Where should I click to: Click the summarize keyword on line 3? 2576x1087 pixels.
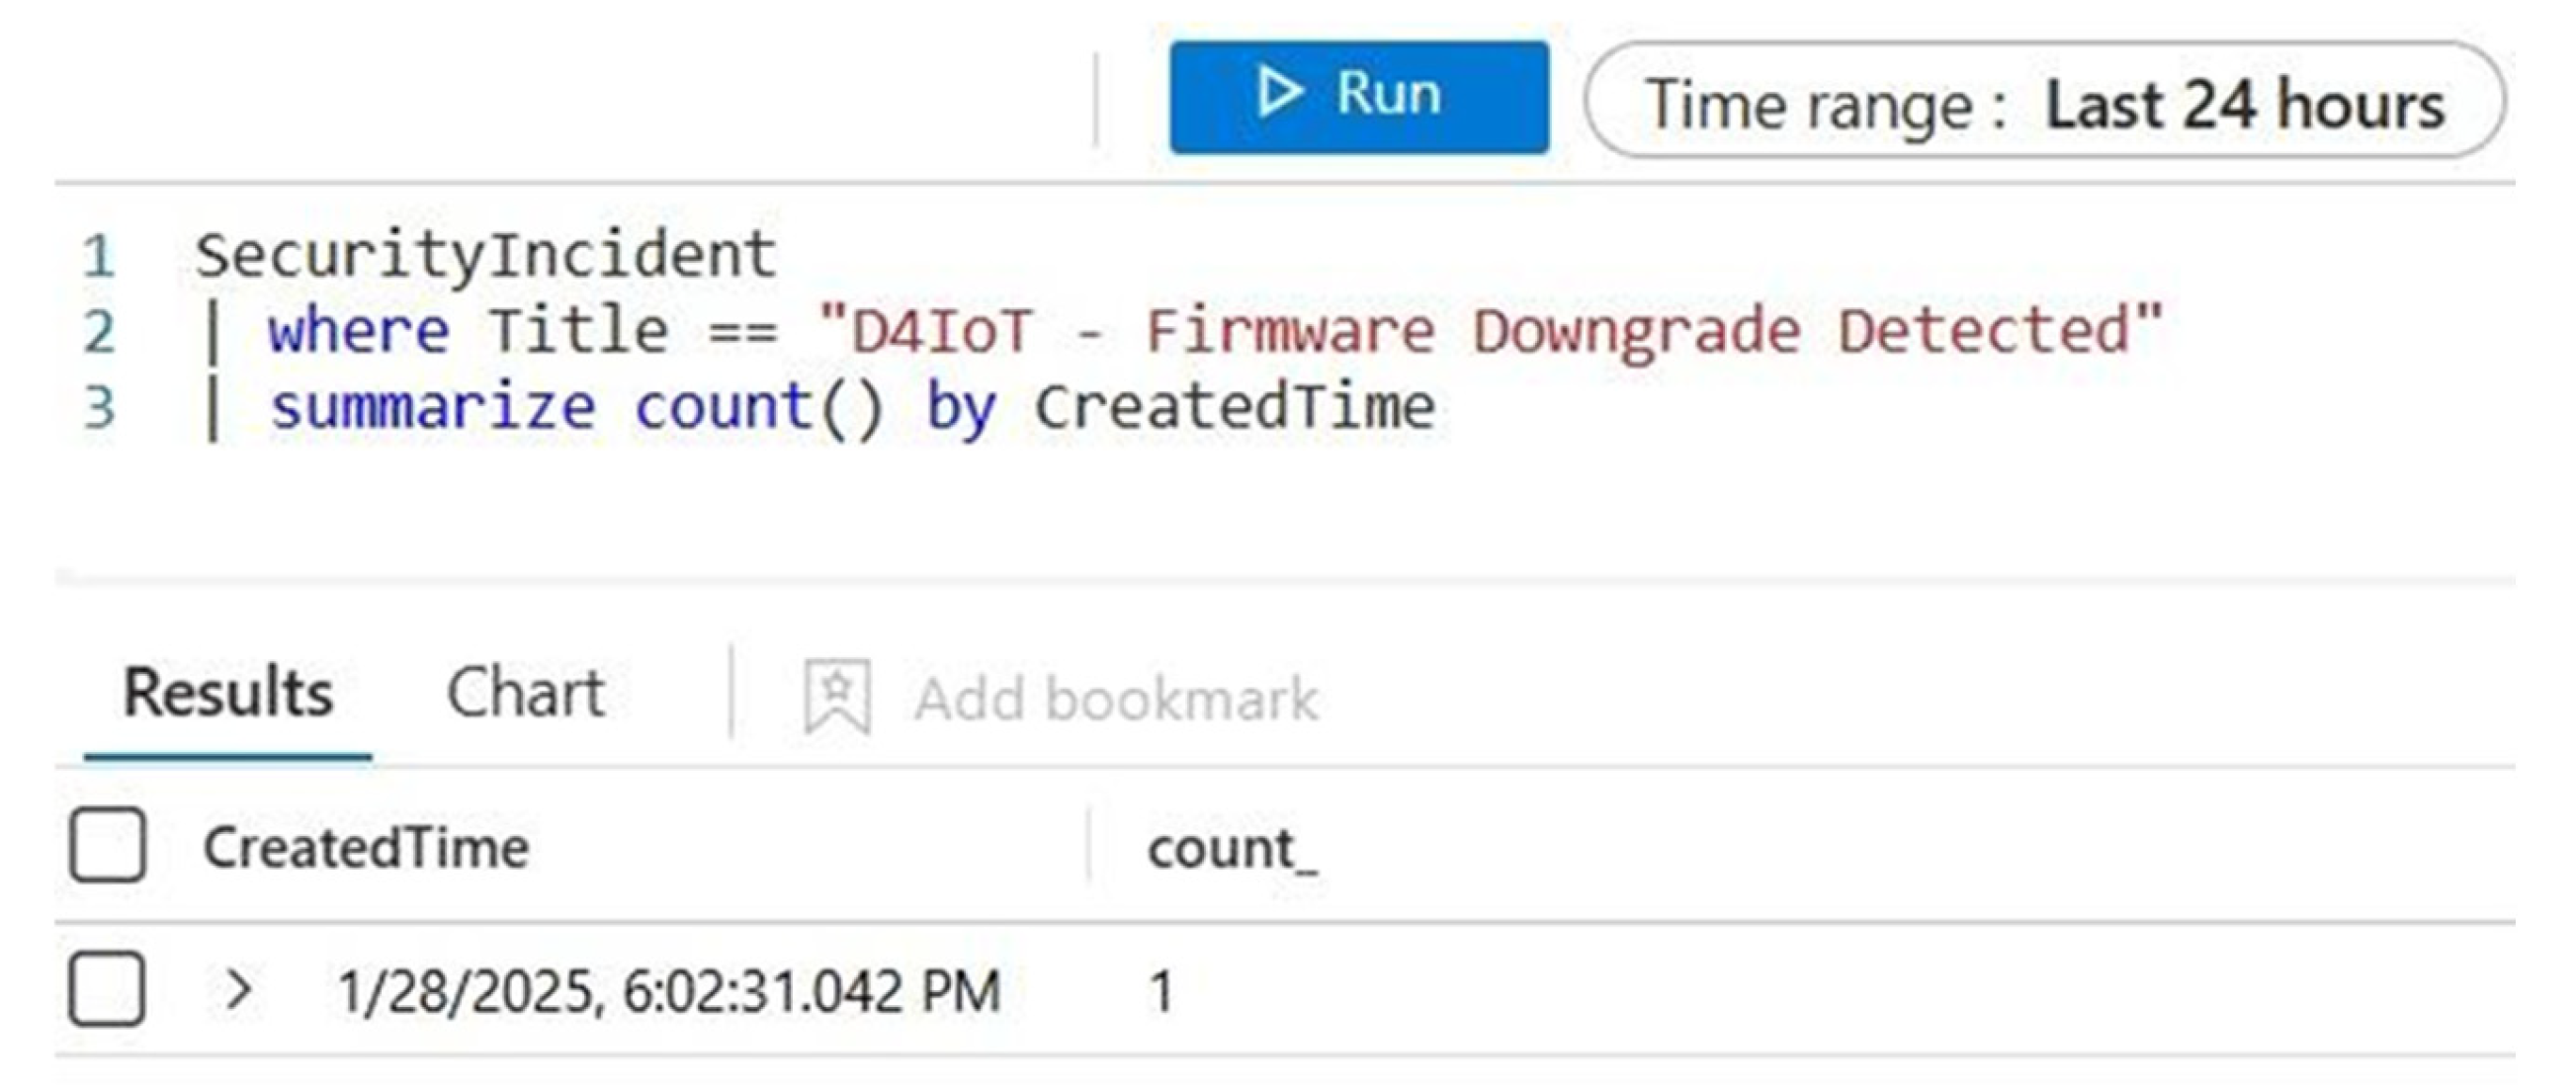[x=432, y=407]
